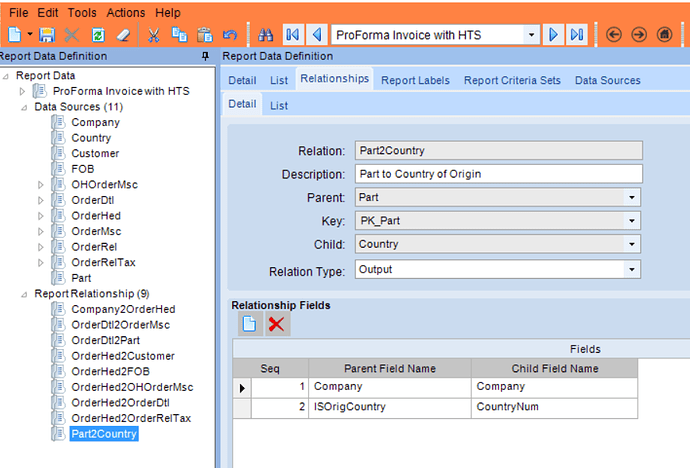This screenshot has height=468, width=690.
Task: Select the Relationships tab
Action: (x=334, y=79)
